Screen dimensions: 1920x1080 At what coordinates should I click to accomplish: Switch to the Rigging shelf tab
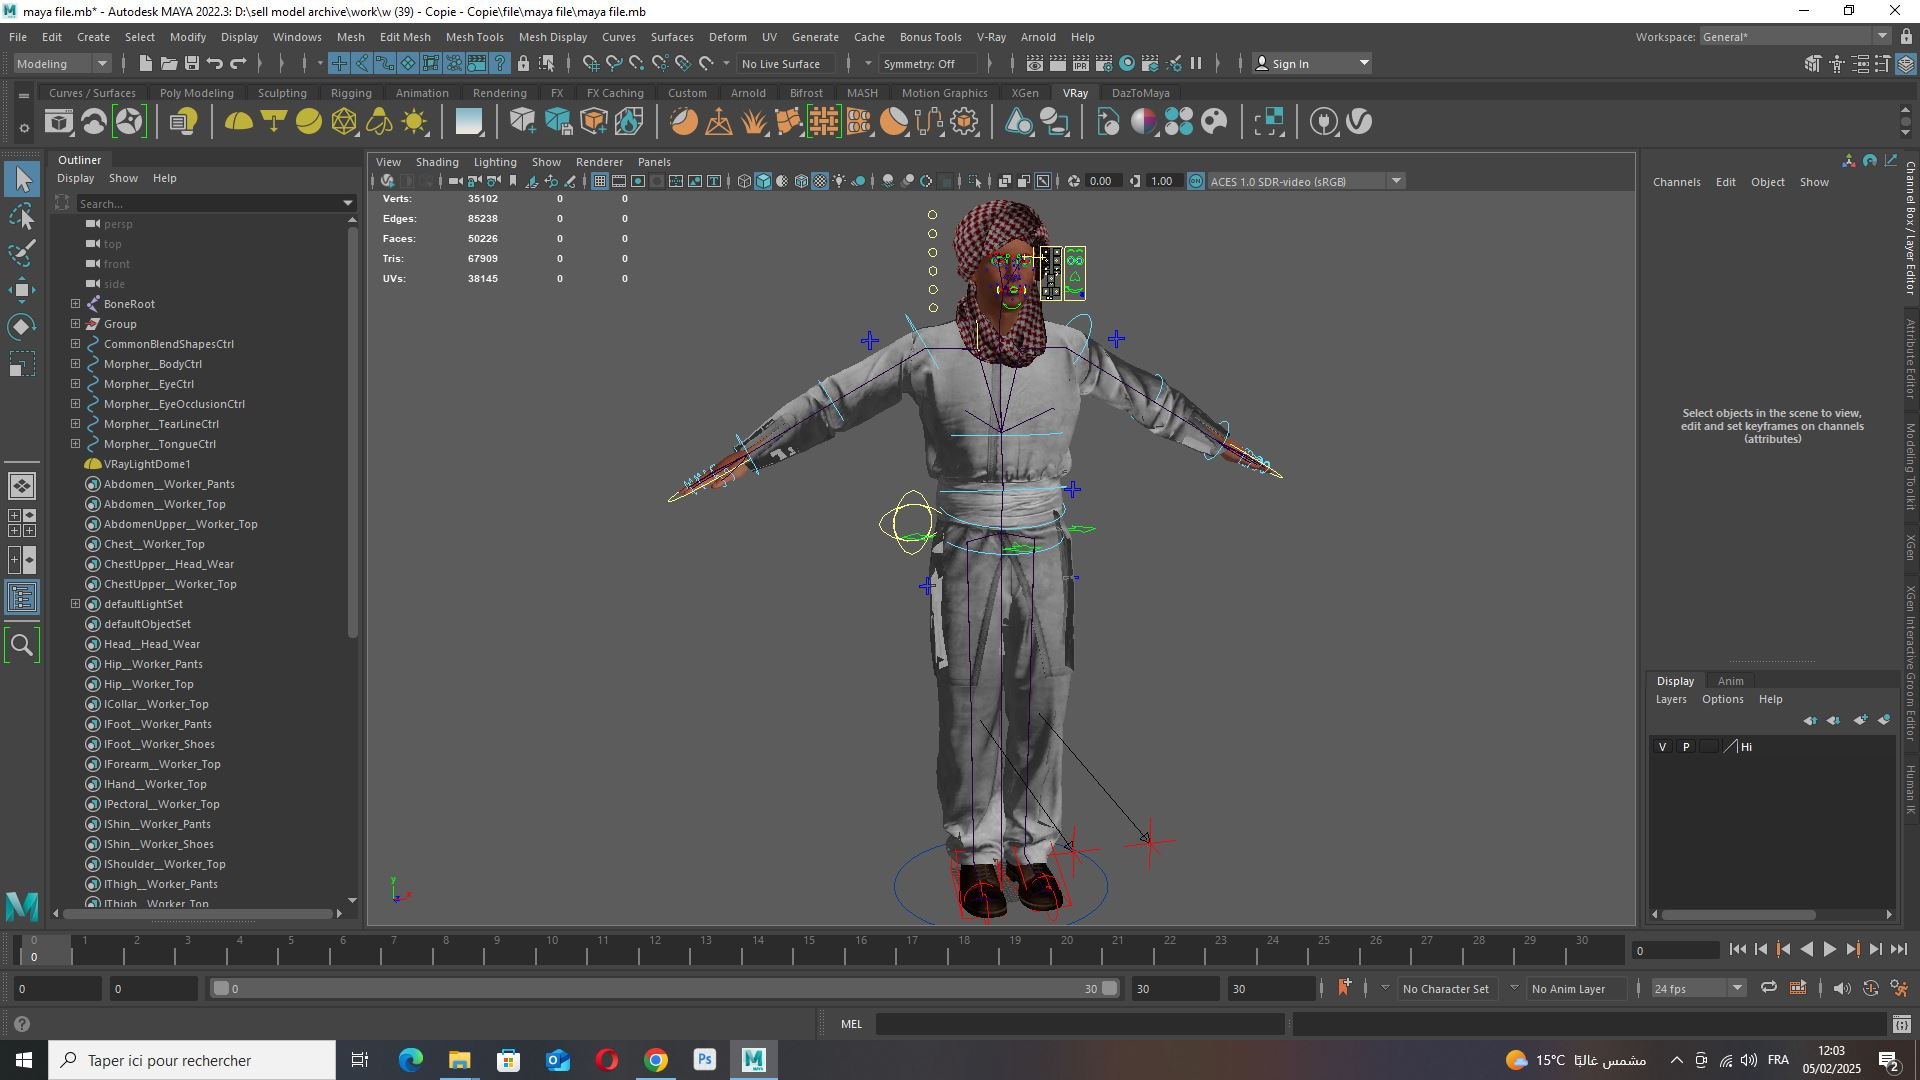[351, 93]
